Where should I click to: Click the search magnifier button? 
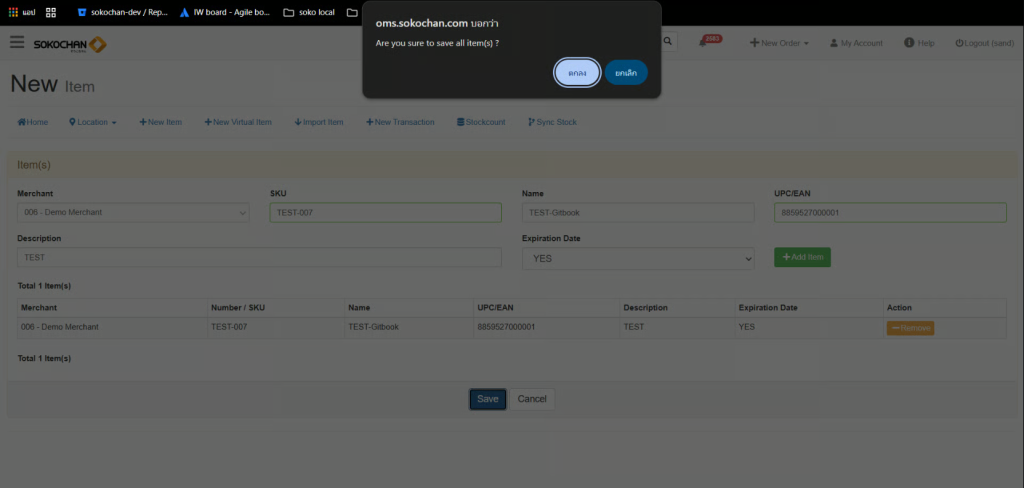pyautogui.click(x=669, y=42)
